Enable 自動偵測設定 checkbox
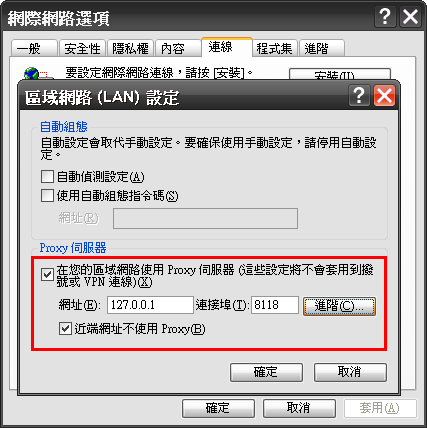 coord(47,176)
